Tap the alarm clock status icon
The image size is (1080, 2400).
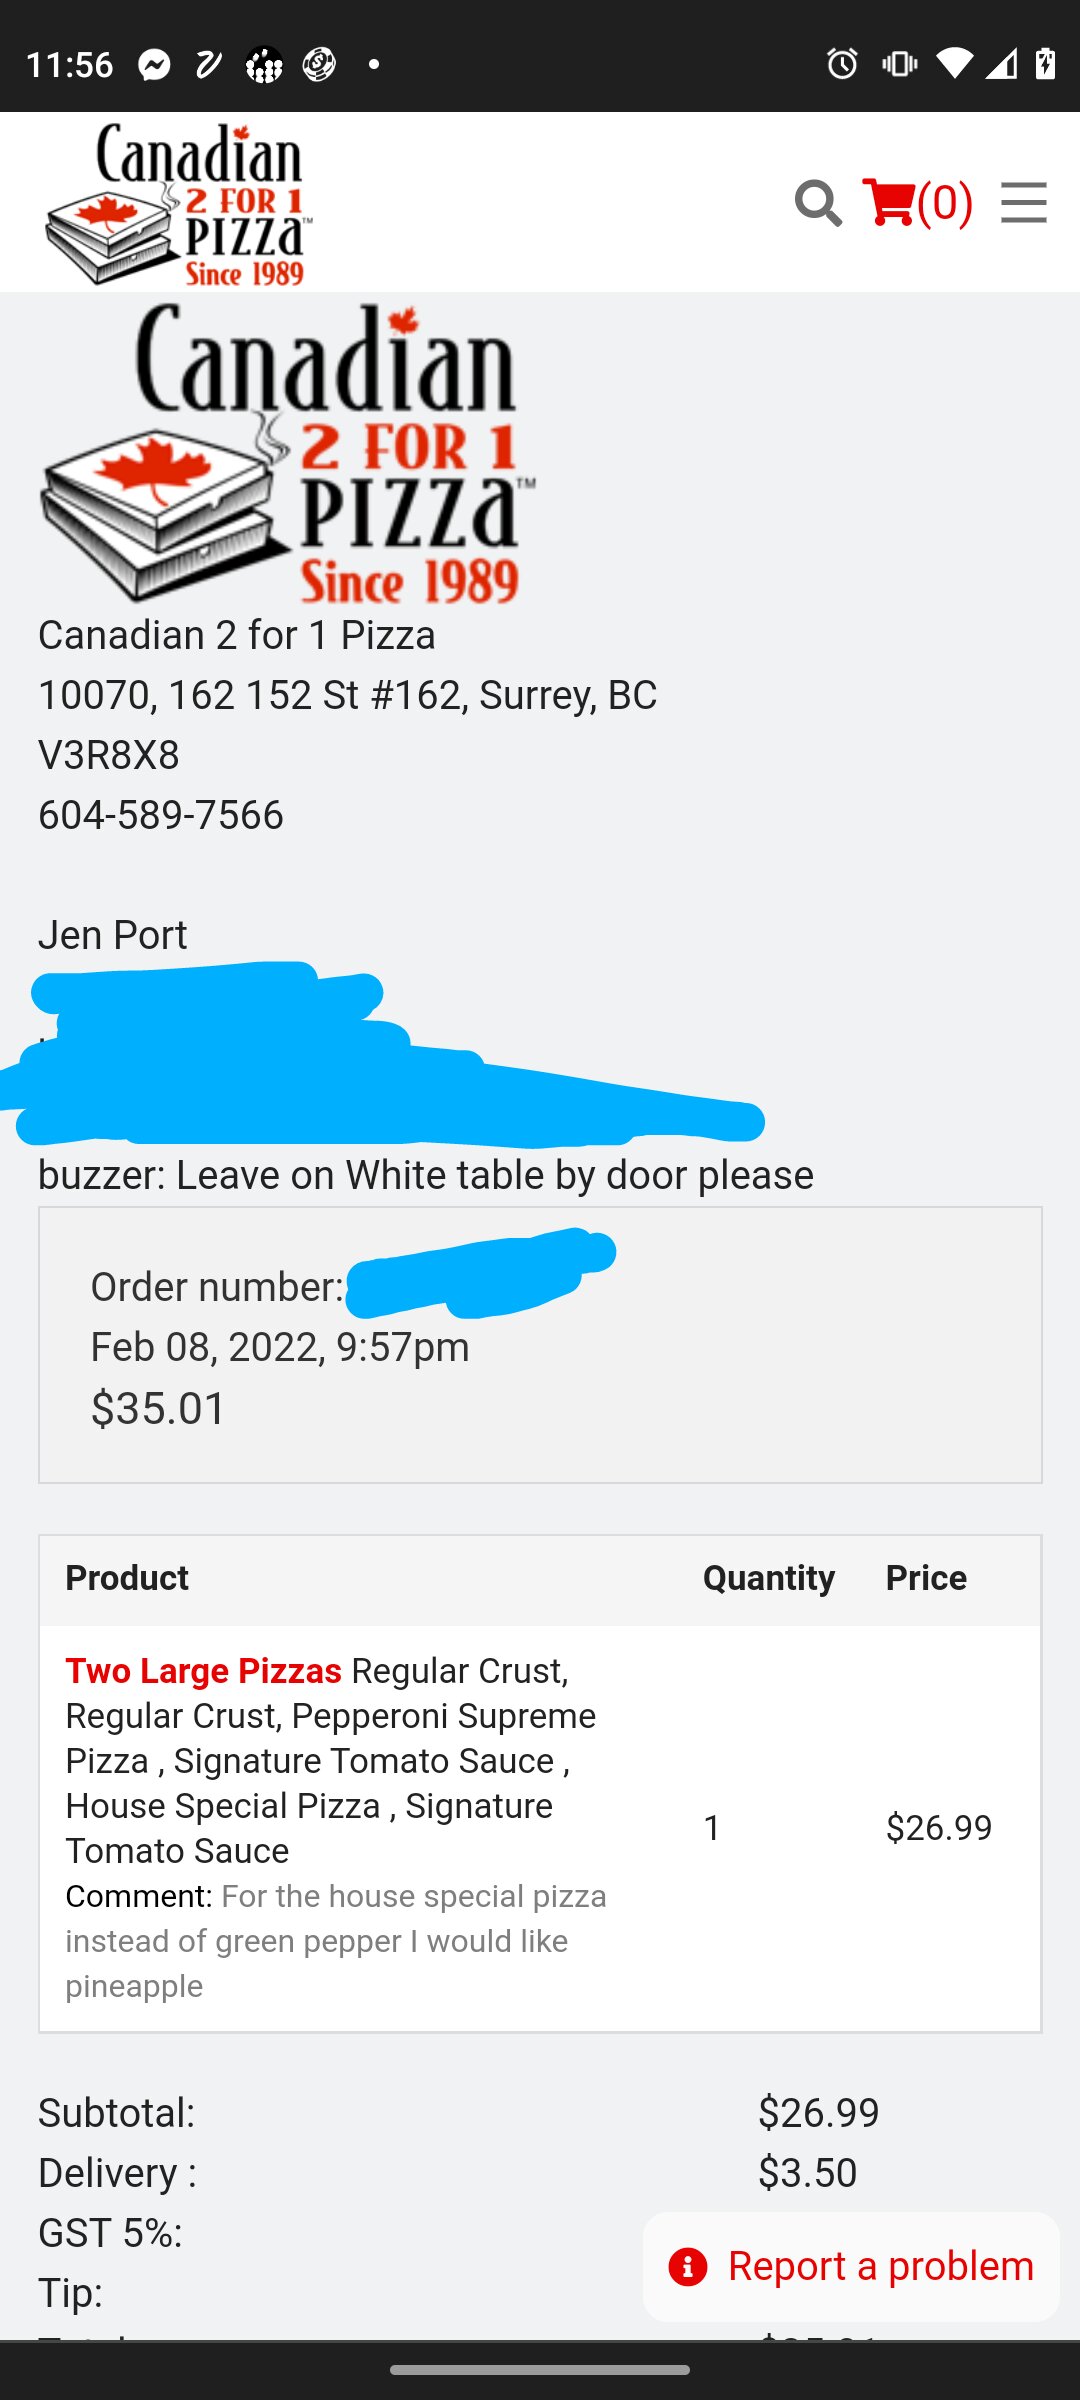click(842, 64)
